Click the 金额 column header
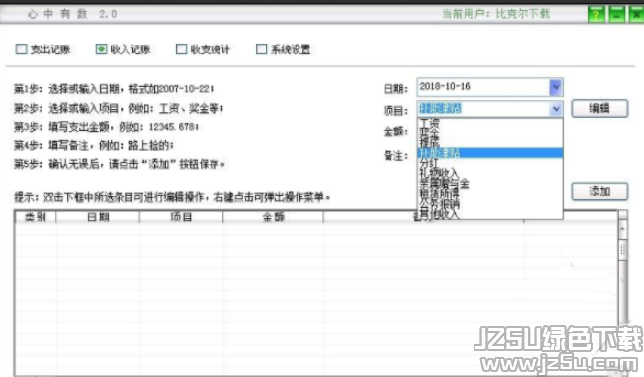 (x=273, y=216)
